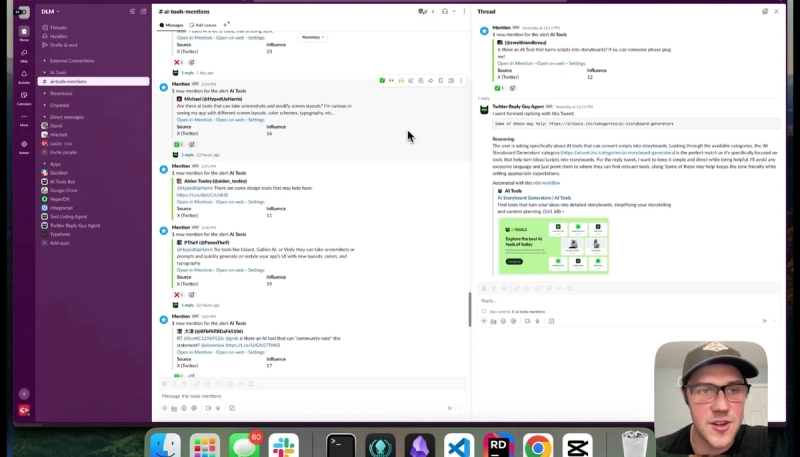Viewport: 800px width, 457px height.
Task: Open '1 reply' under Michael's mention
Action: (x=188, y=155)
